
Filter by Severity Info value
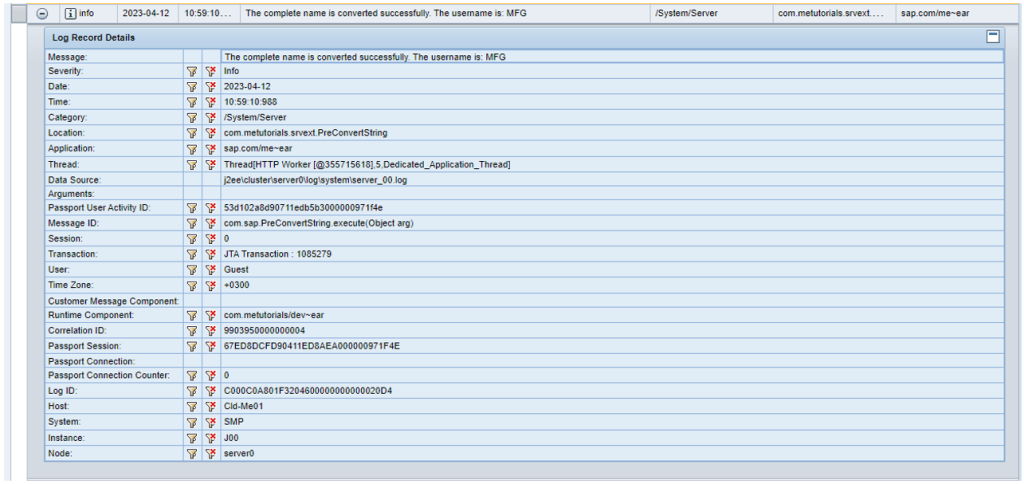point(192,72)
